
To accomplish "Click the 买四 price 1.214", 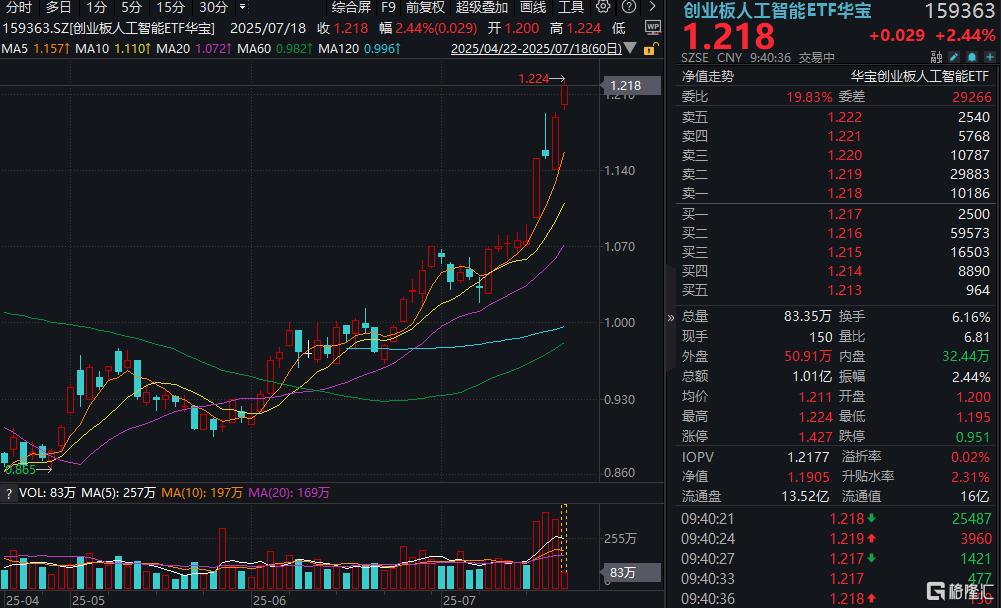I will pyautogui.click(x=845, y=271).
